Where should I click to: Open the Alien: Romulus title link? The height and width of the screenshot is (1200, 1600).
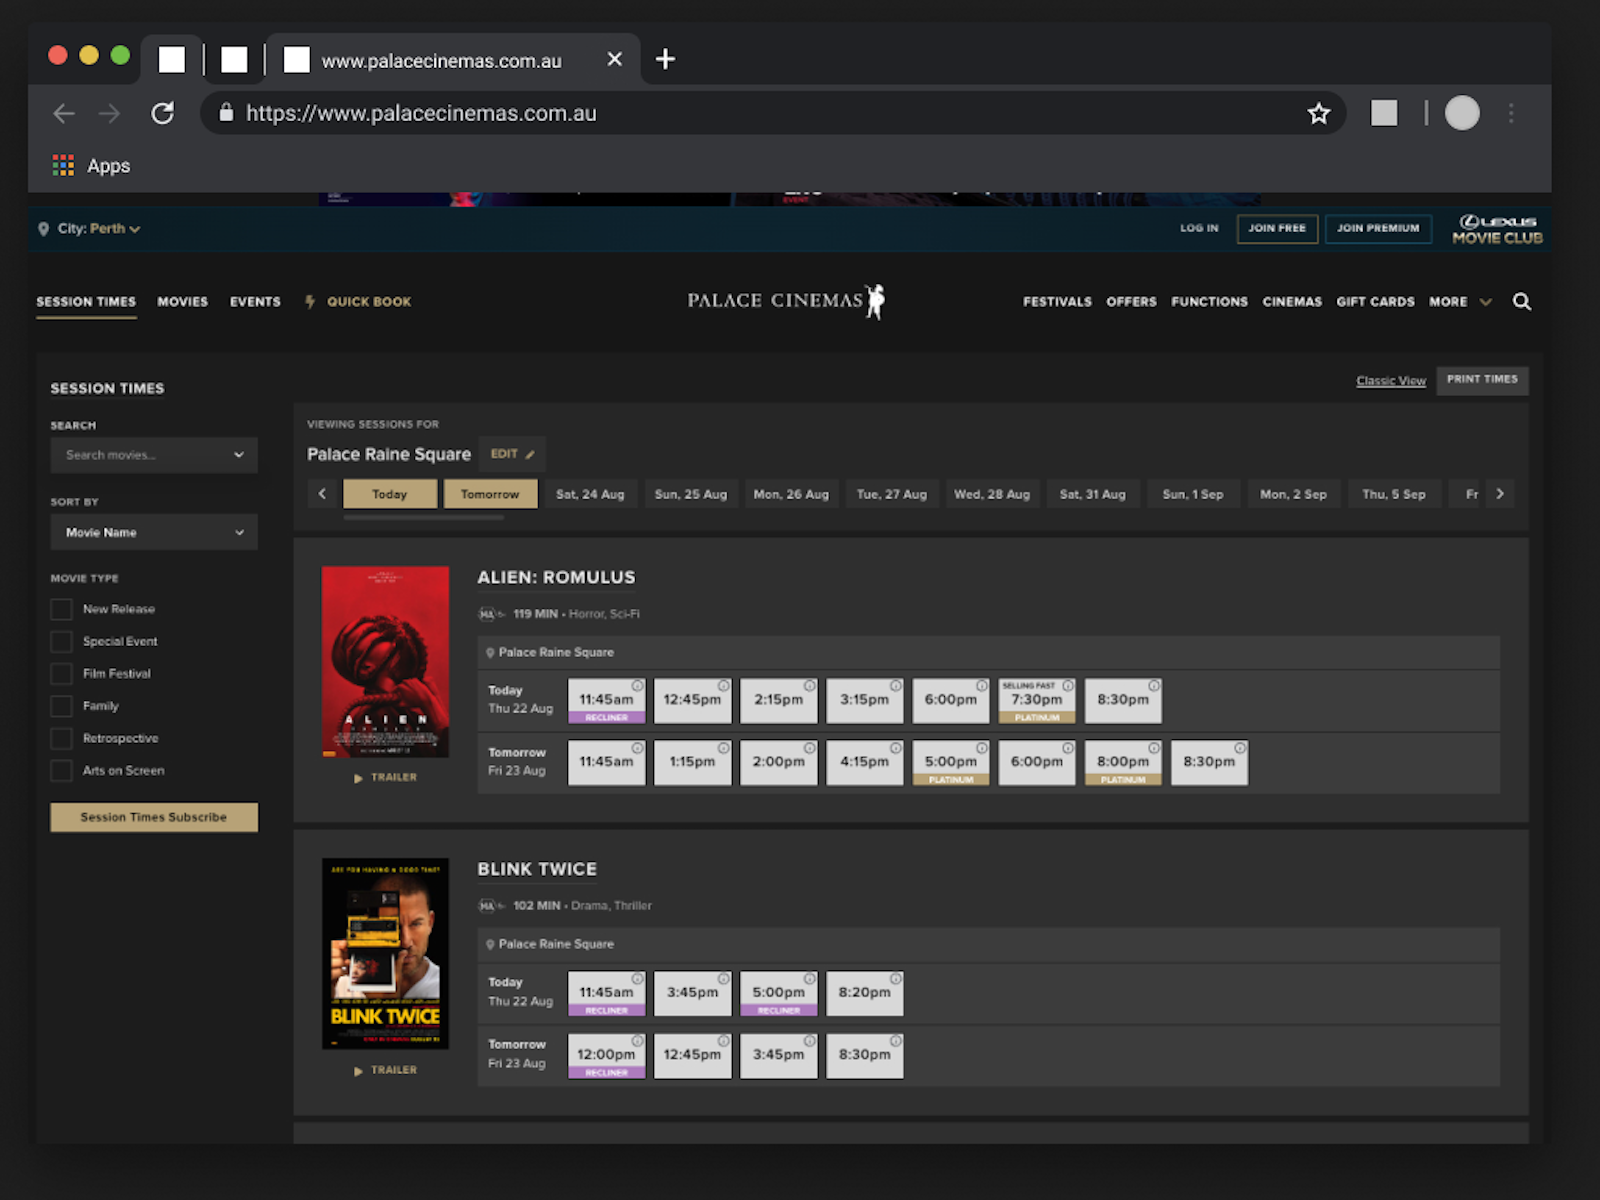click(x=556, y=578)
